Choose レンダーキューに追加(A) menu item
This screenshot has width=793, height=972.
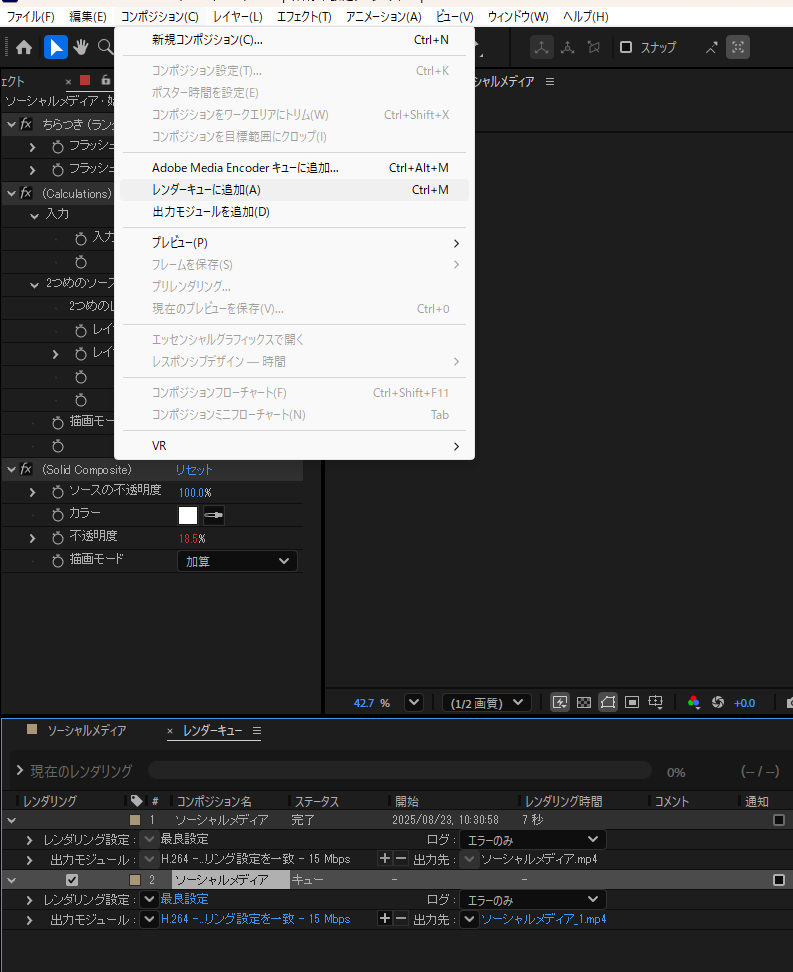(x=206, y=190)
